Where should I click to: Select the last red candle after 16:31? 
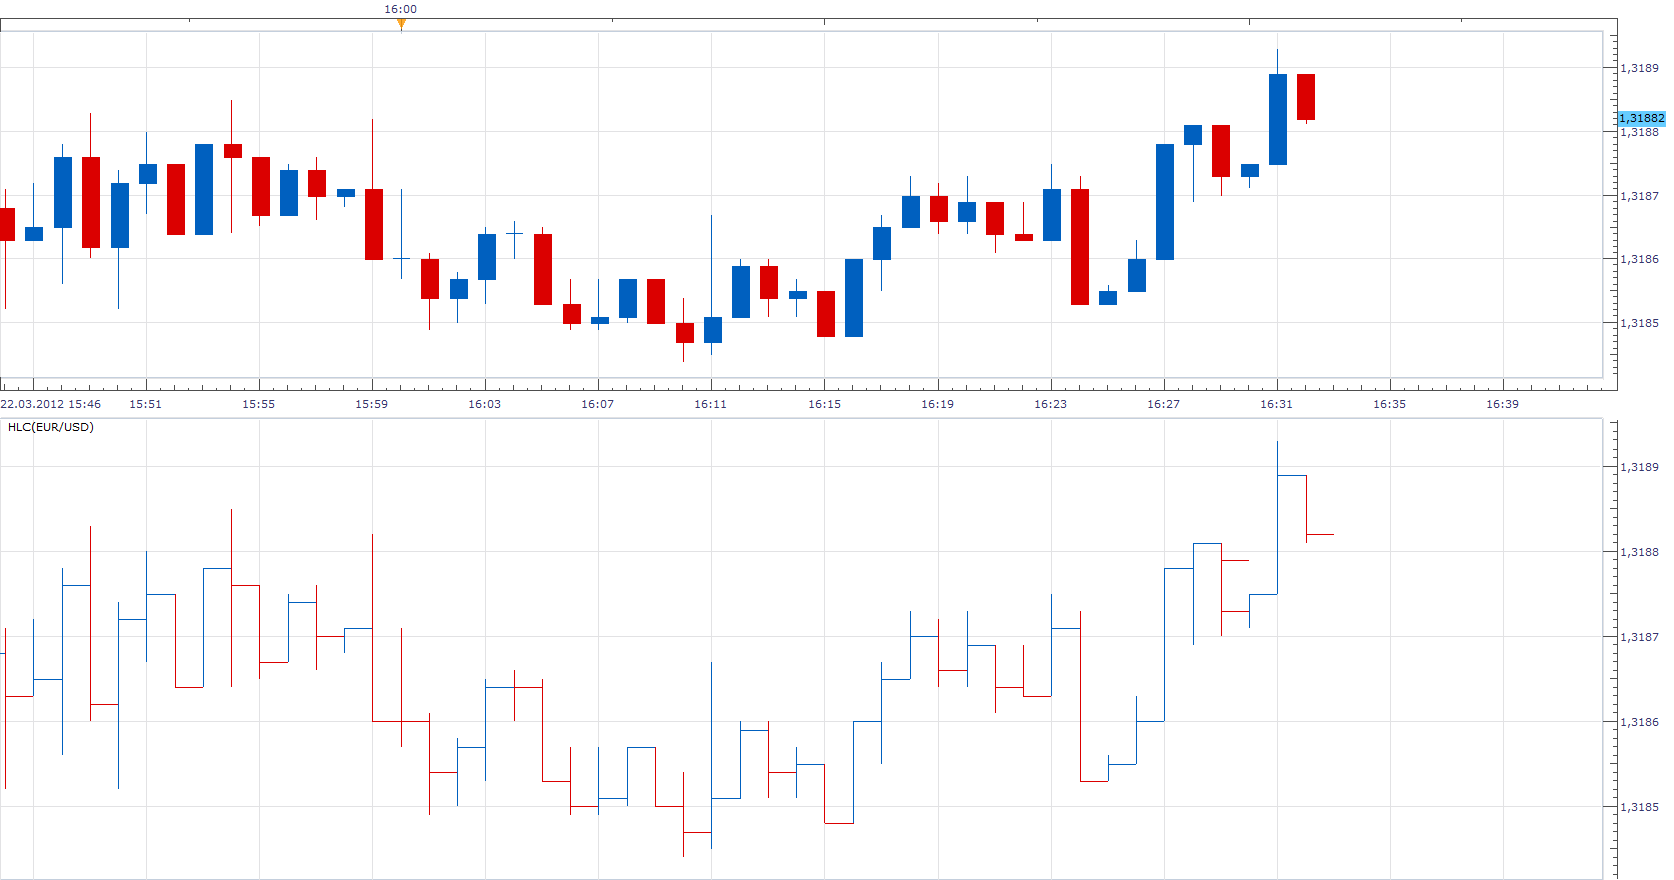coord(1306,97)
